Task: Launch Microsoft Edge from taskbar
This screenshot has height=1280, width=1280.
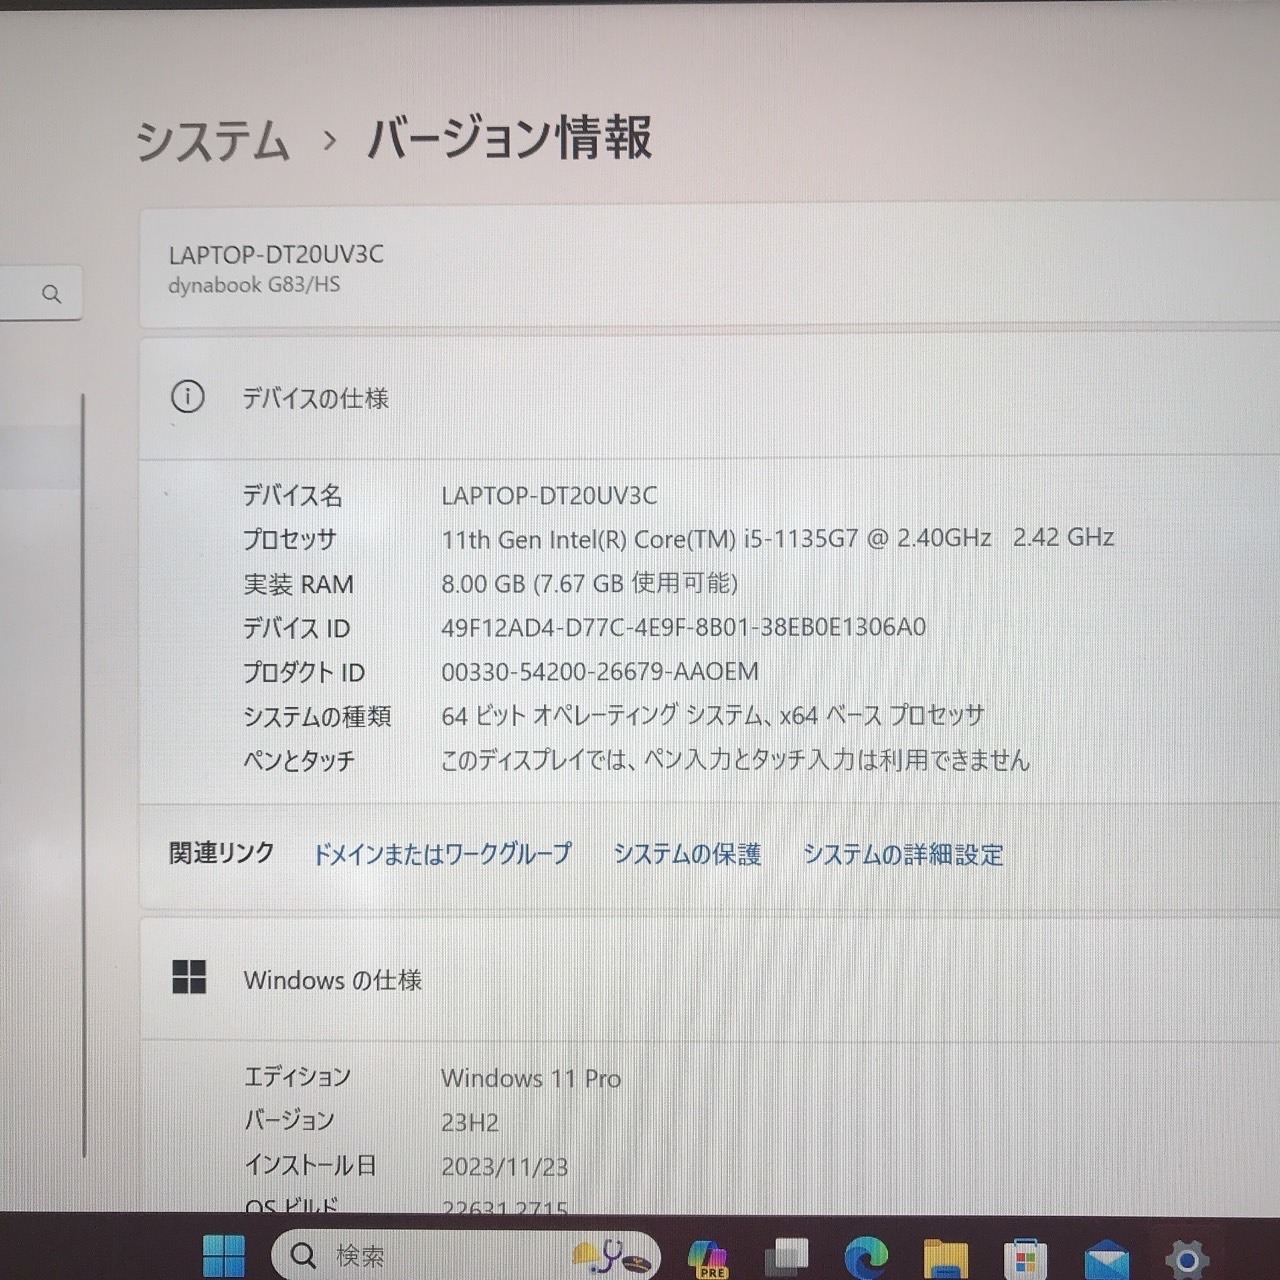Action: (x=866, y=1257)
